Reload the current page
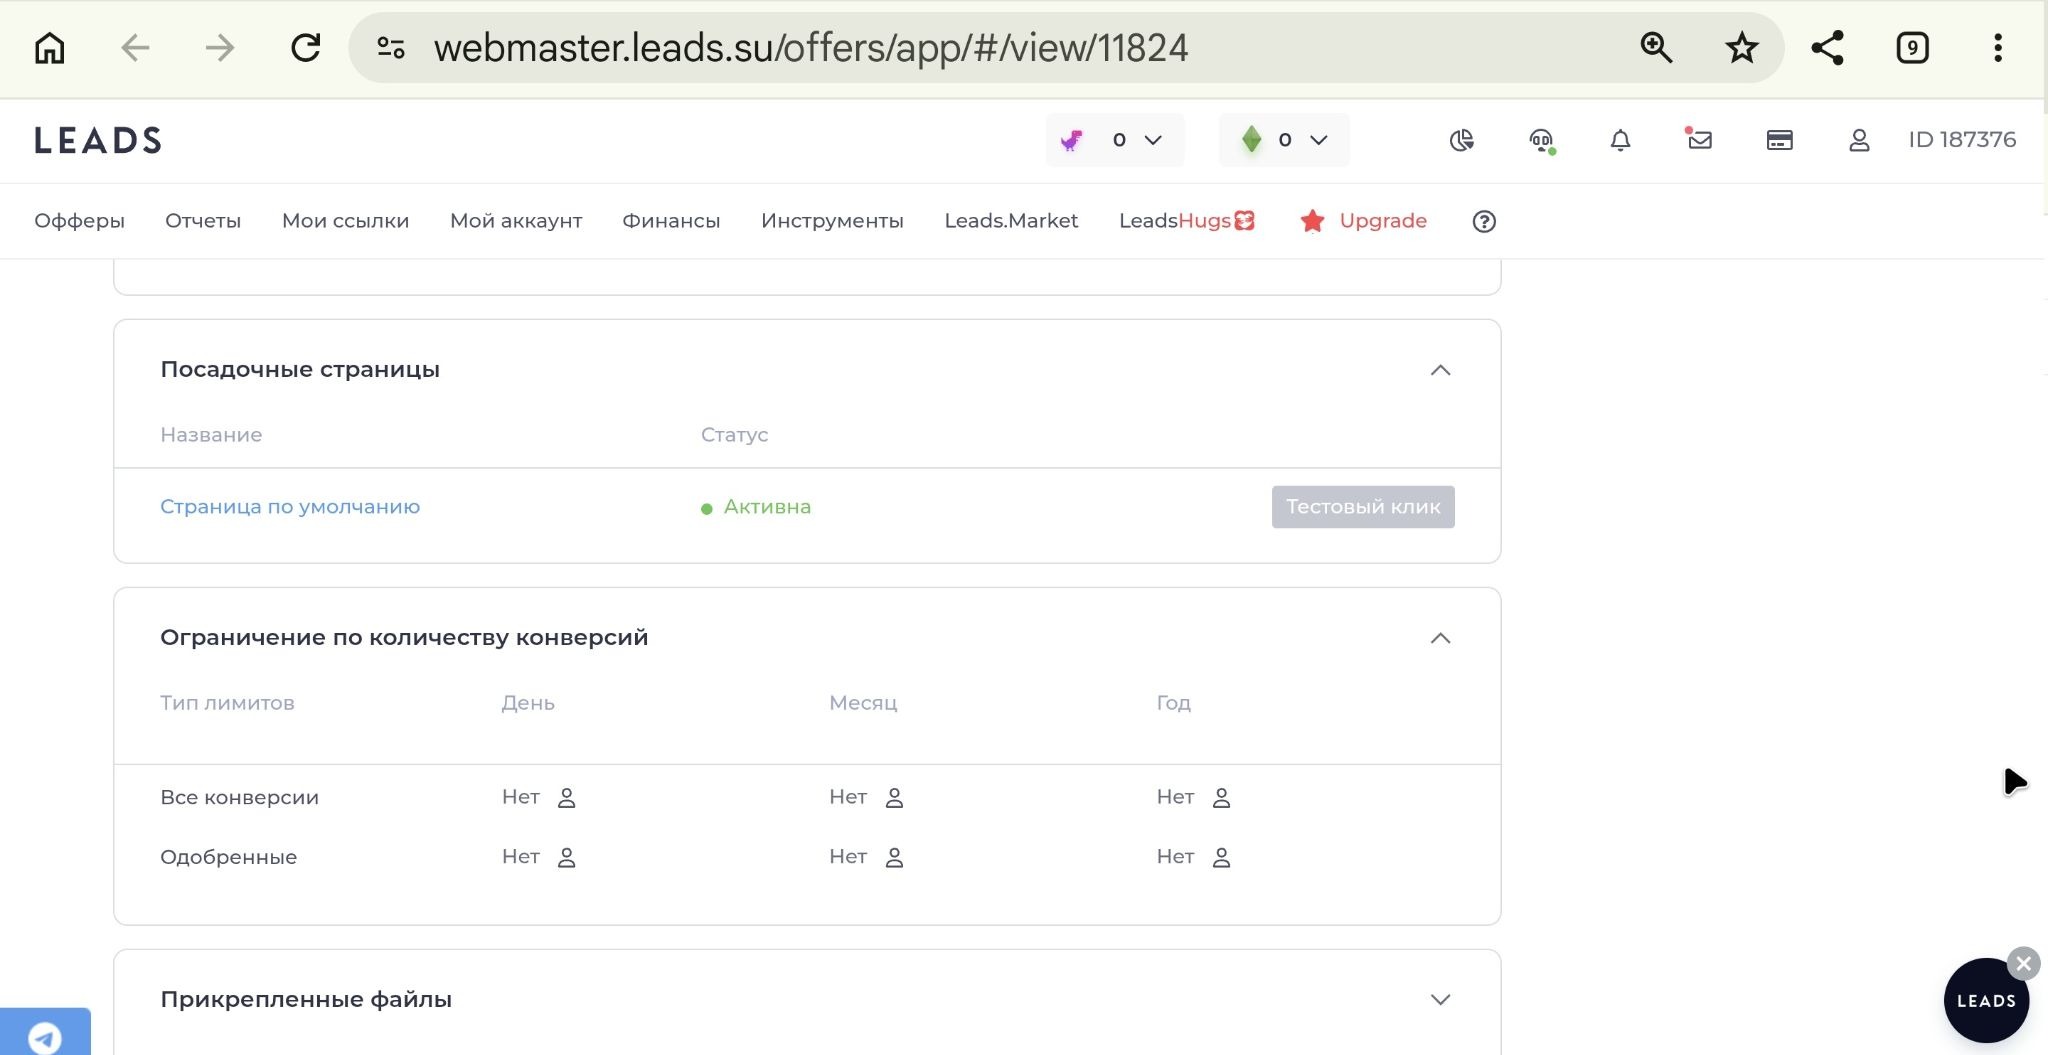2048x1055 pixels. (305, 48)
